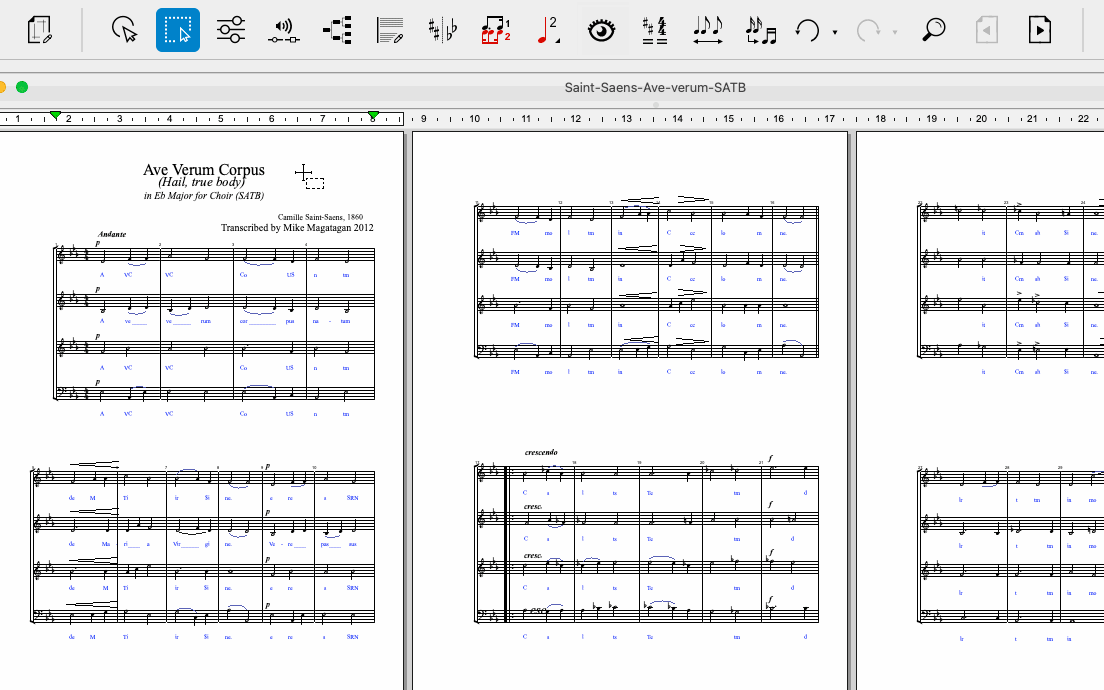Go to the previous page icon
Image resolution: width=1104 pixels, height=690 pixels.
986,30
